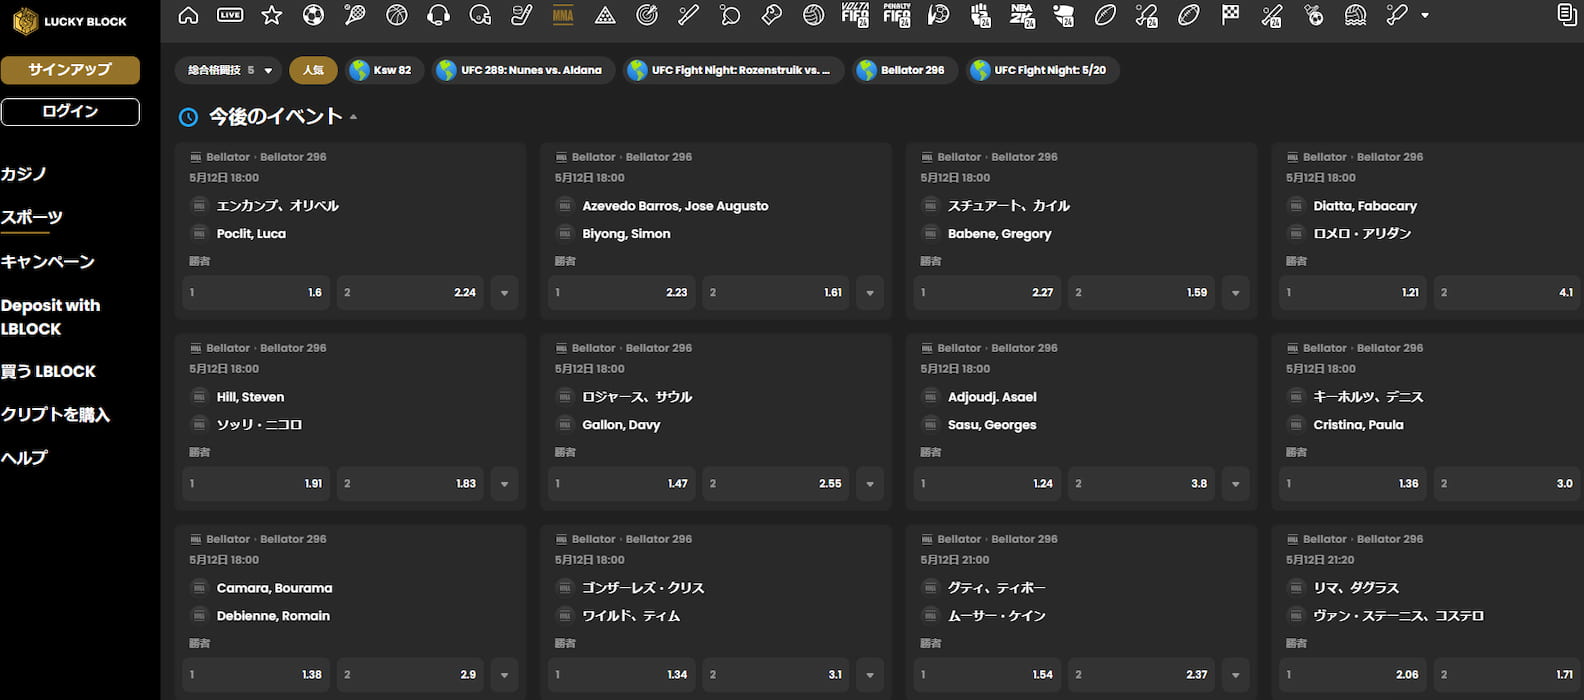Open the カジノ sidebar link
This screenshot has height=700, width=1584.
(25, 174)
